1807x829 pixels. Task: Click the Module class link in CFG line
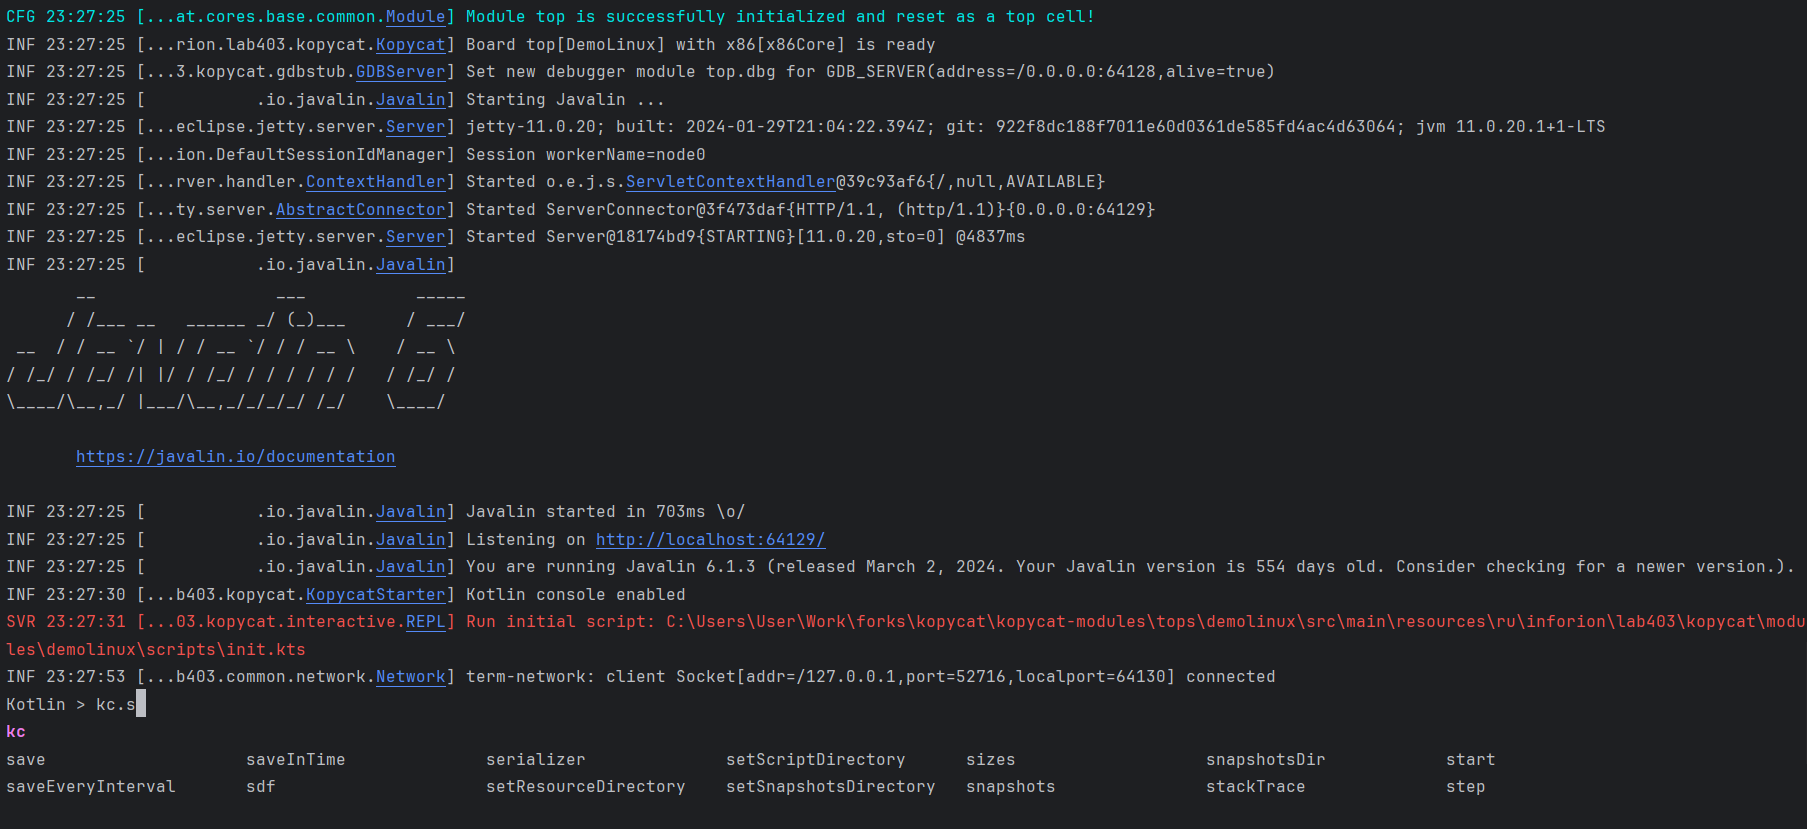[416, 17]
